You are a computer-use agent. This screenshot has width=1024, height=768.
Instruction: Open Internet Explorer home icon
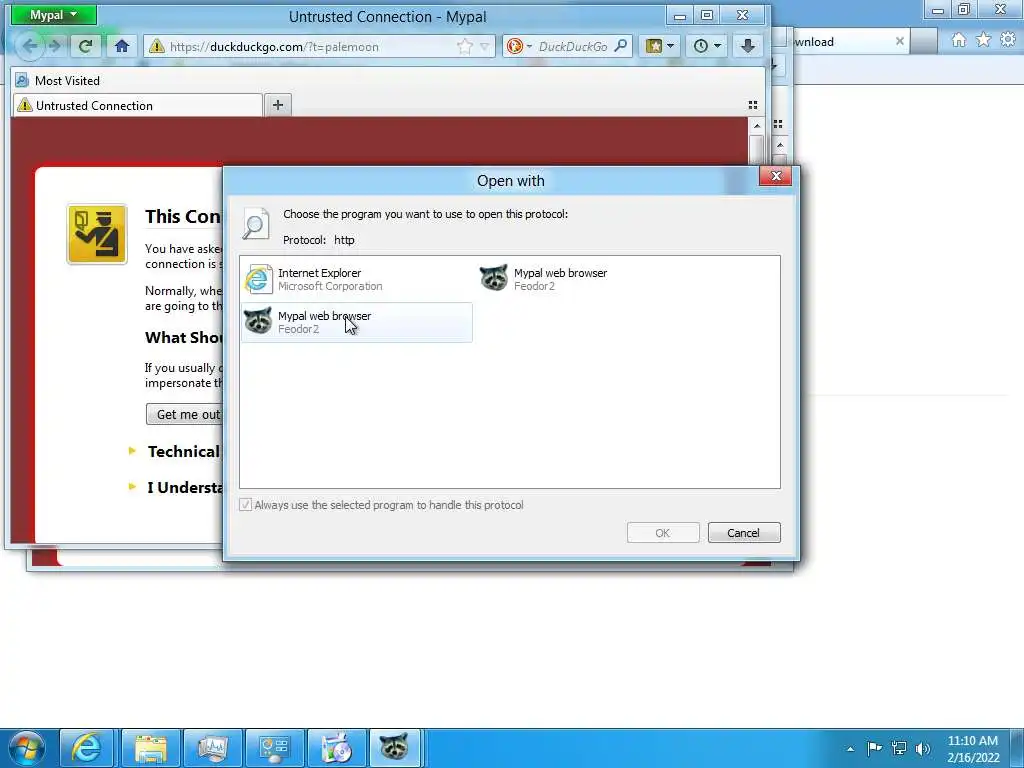click(958, 40)
